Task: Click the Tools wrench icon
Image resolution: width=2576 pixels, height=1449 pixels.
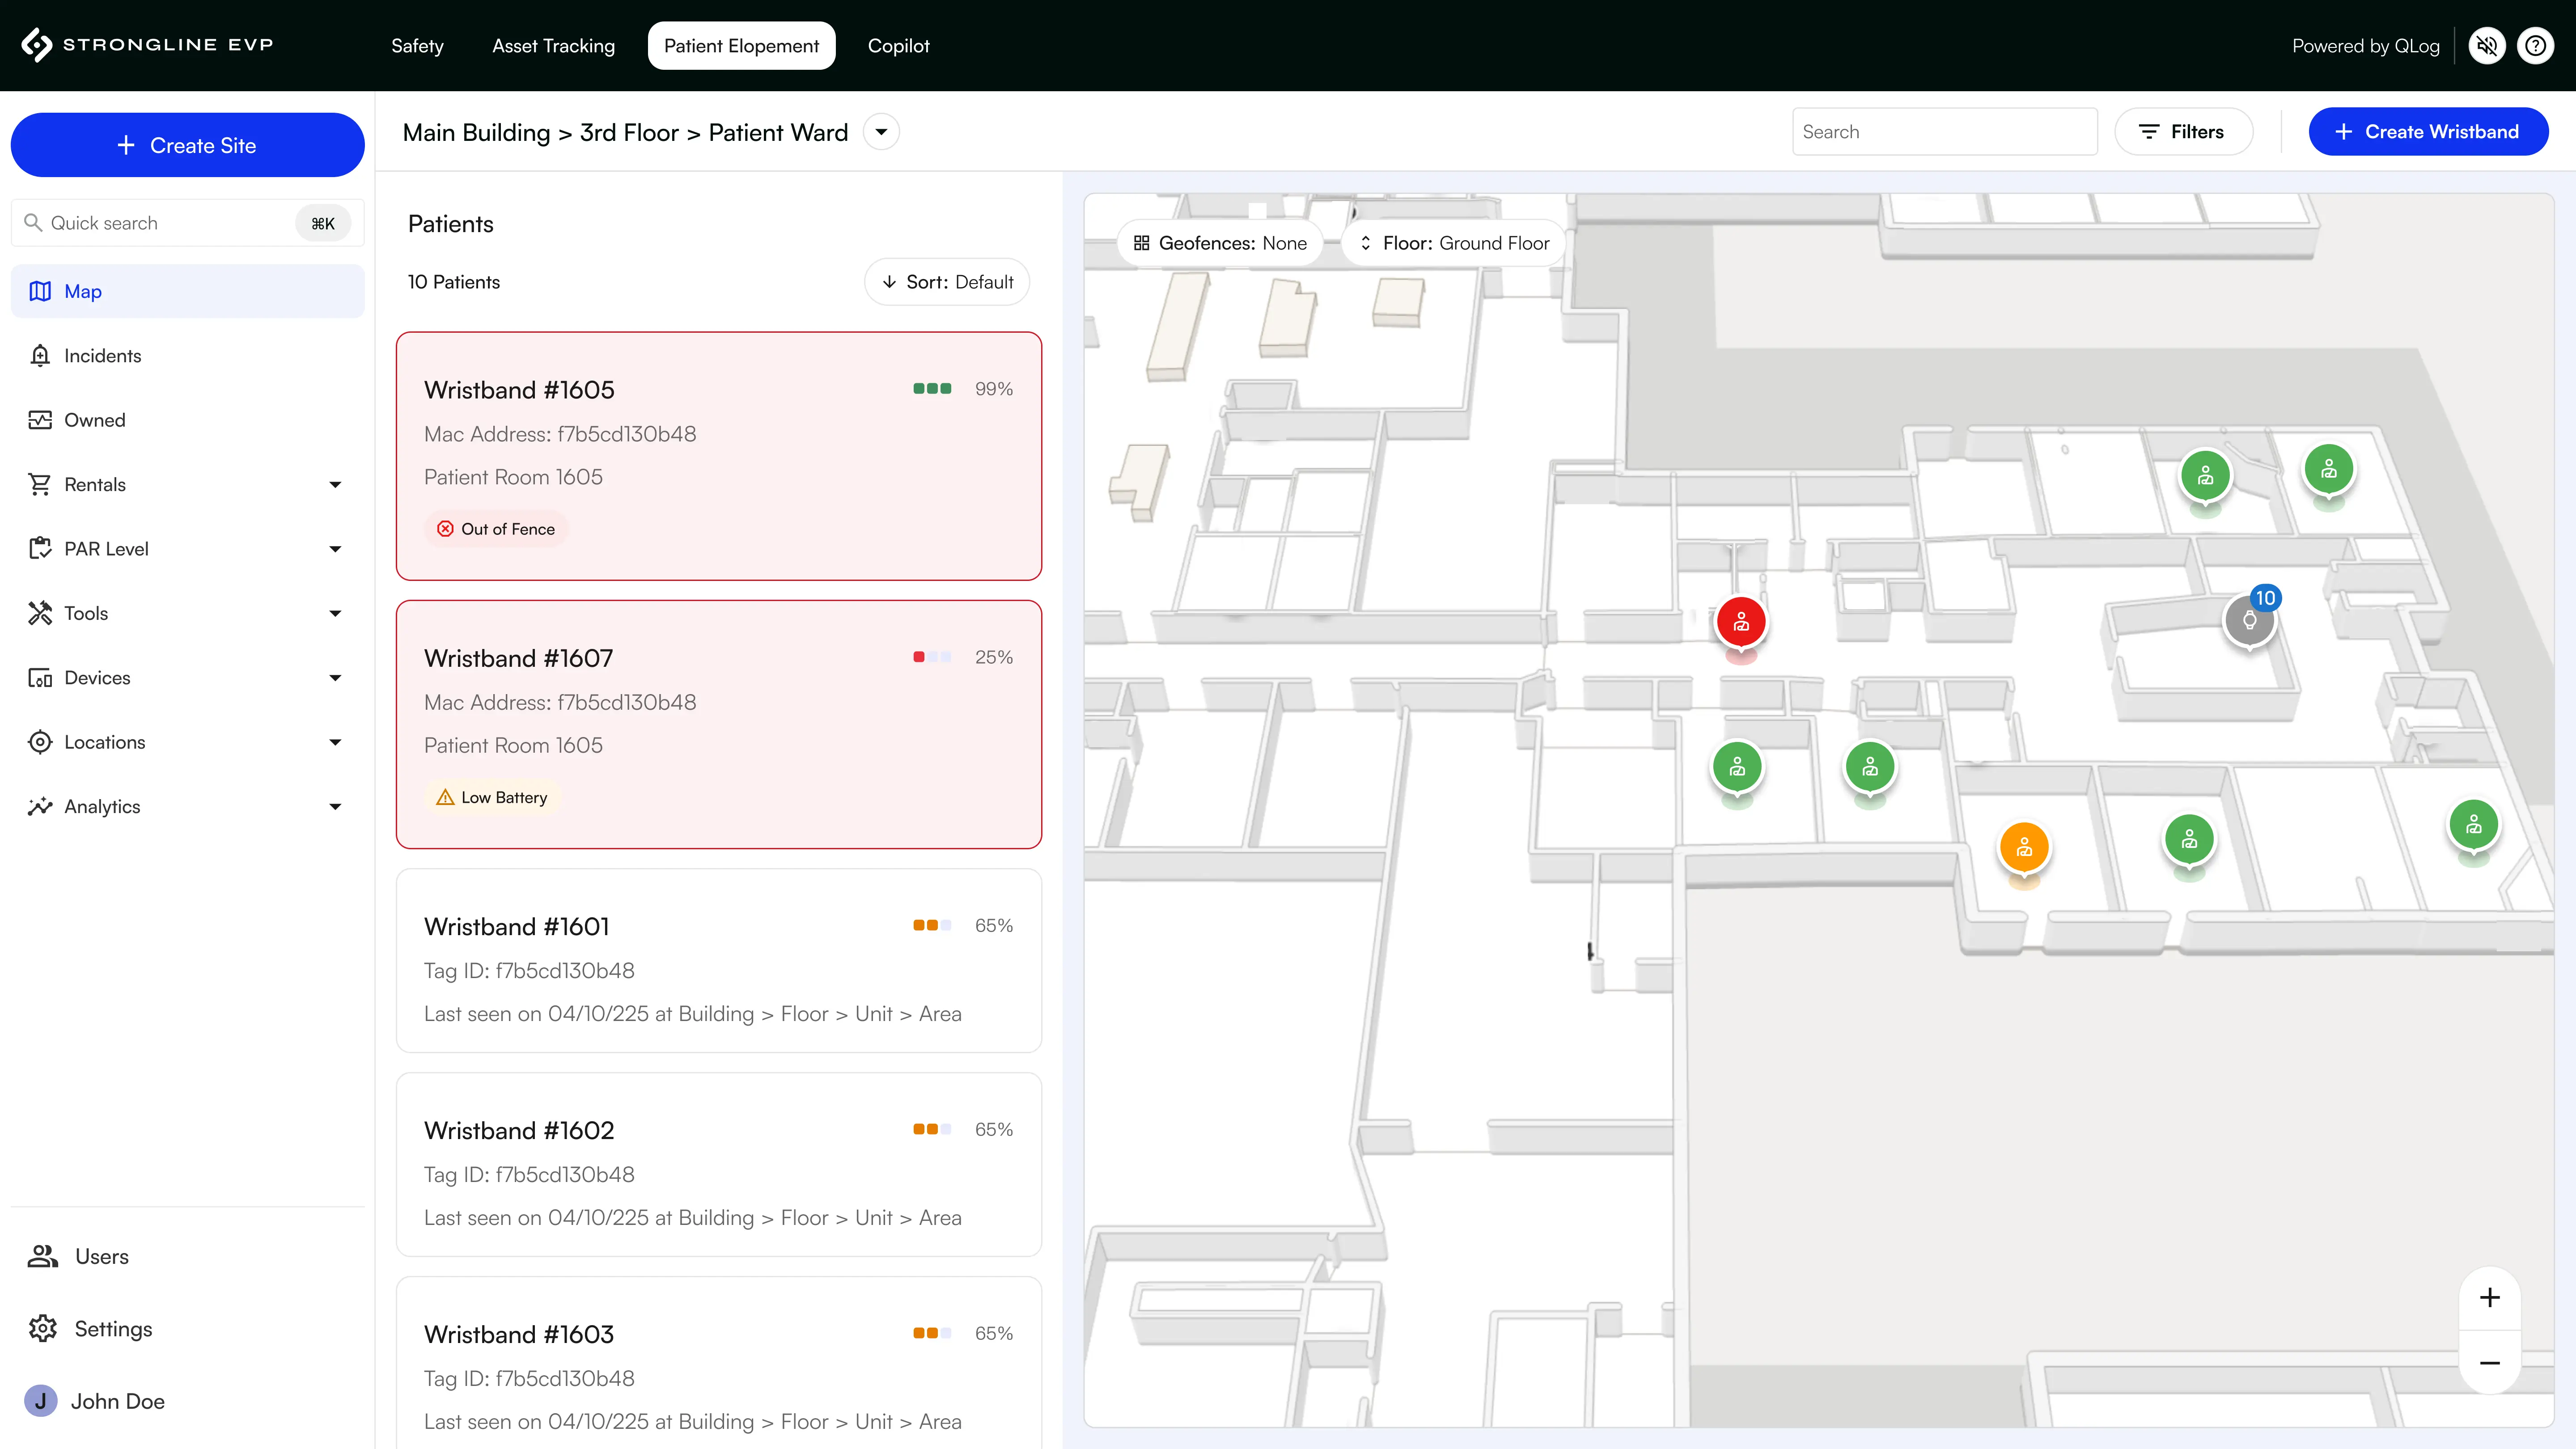Action: (x=40, y=613)
